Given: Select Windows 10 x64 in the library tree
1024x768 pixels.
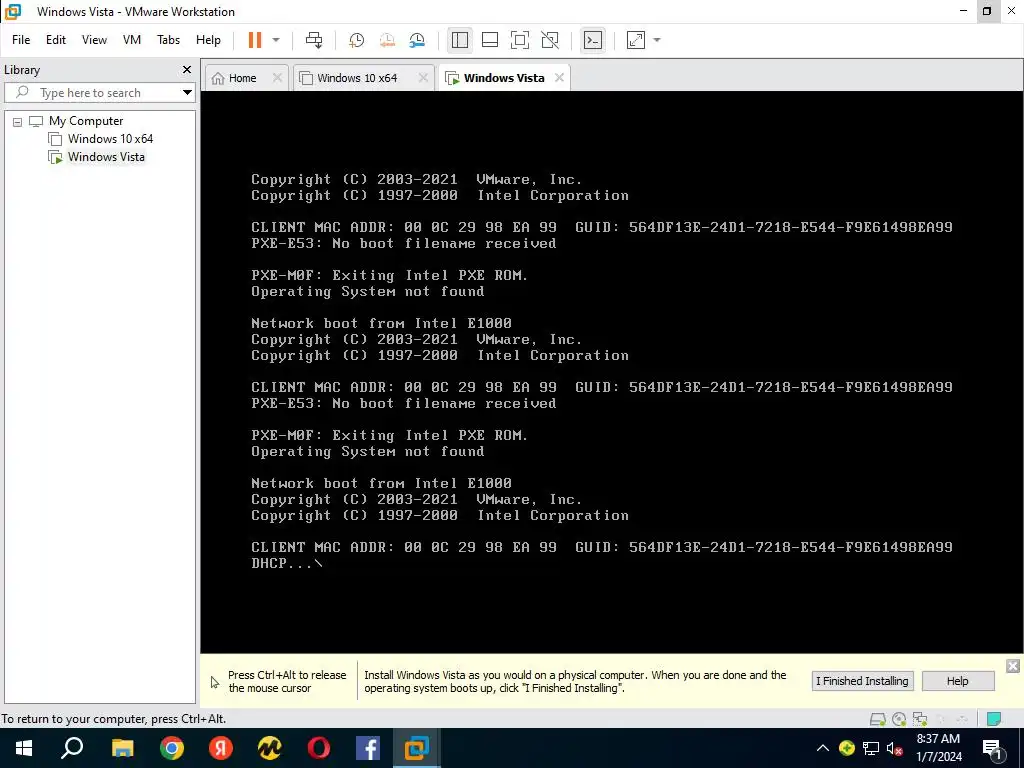Looking at the screenshot, I should point(110,138).
